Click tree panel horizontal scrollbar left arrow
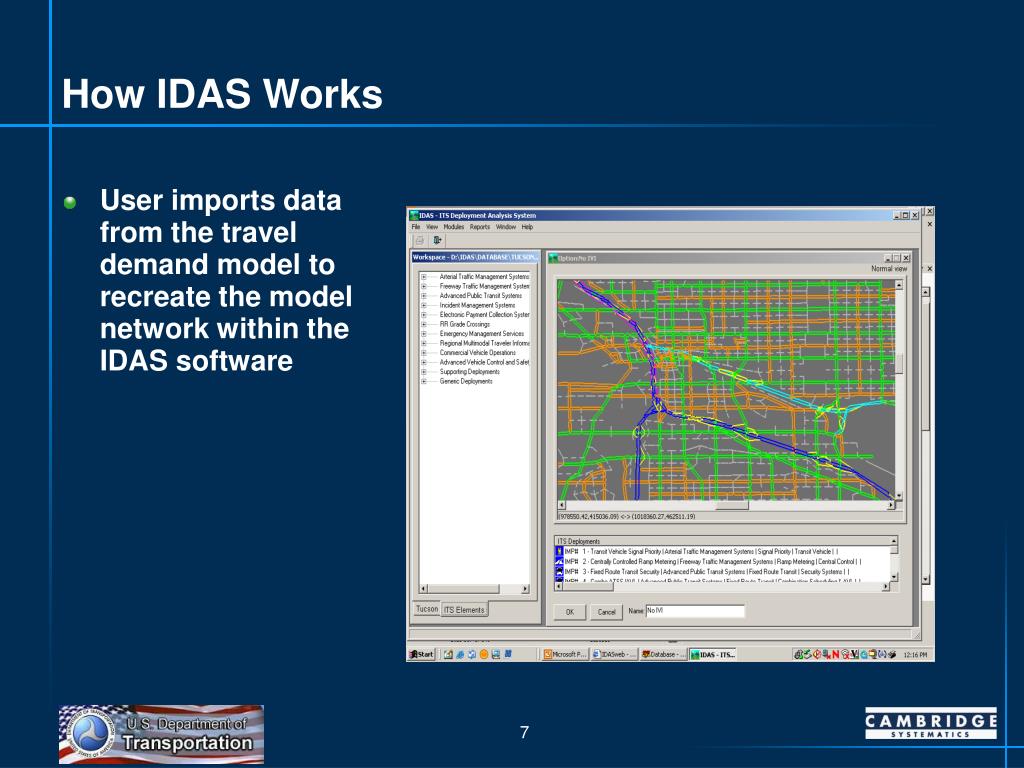The height and width of the screenshot is (768, 1024). [x=423, y=589]
